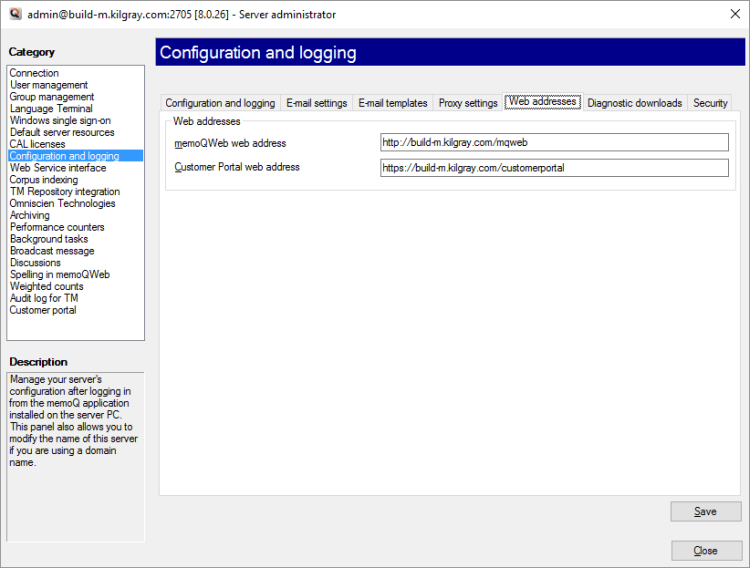The width and height of the screenshot is (750, 568).
Task: Switch to first Configuration and logging tab
Action: point(220,103)
